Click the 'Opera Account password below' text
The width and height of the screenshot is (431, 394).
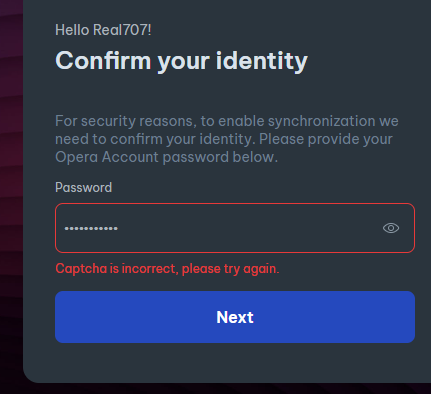166,157
